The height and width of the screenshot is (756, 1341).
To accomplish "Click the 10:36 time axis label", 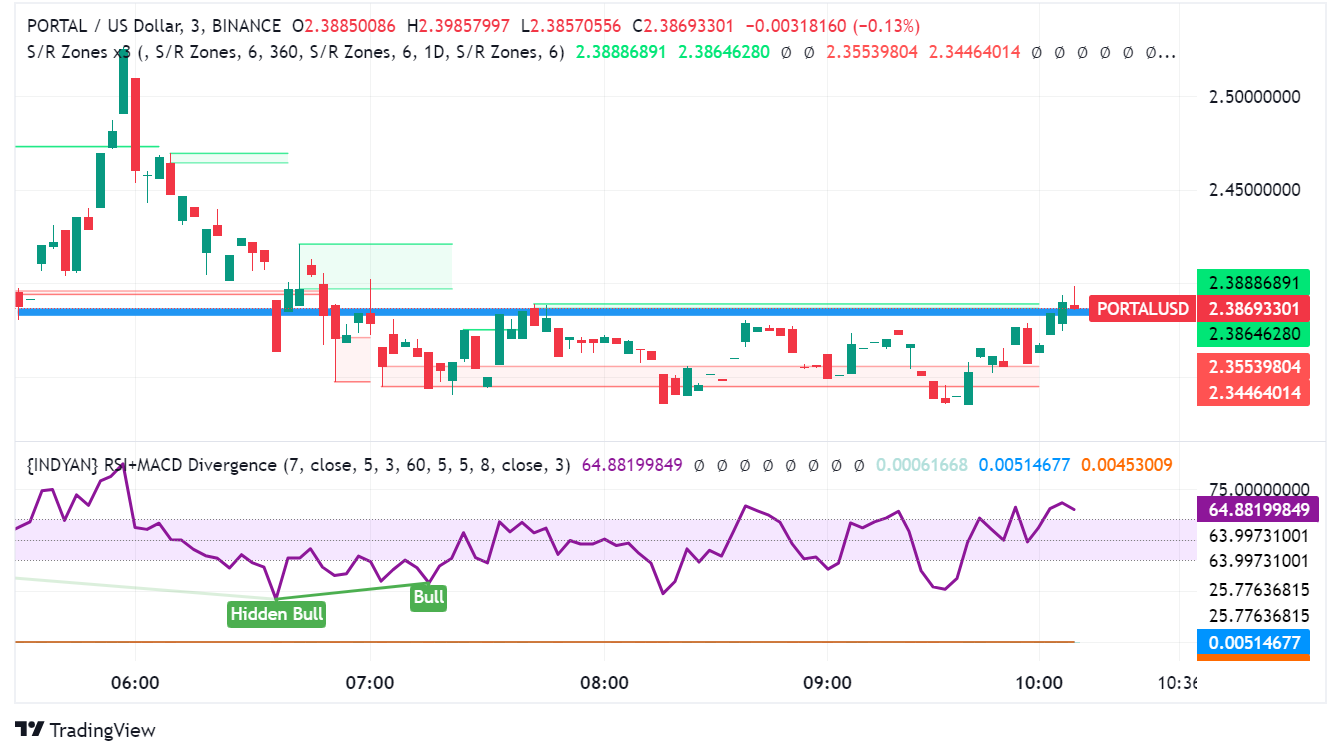I will click(1176, 683).
